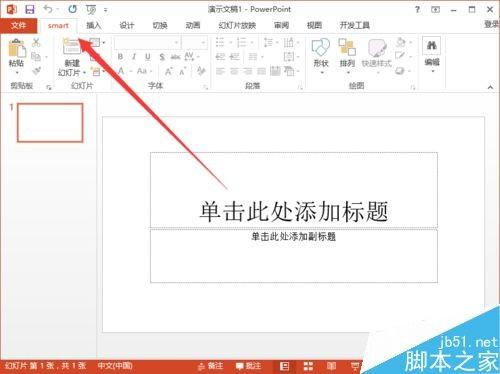Click the 粘贴 (Paste) clipboard icon

point(17,48)
